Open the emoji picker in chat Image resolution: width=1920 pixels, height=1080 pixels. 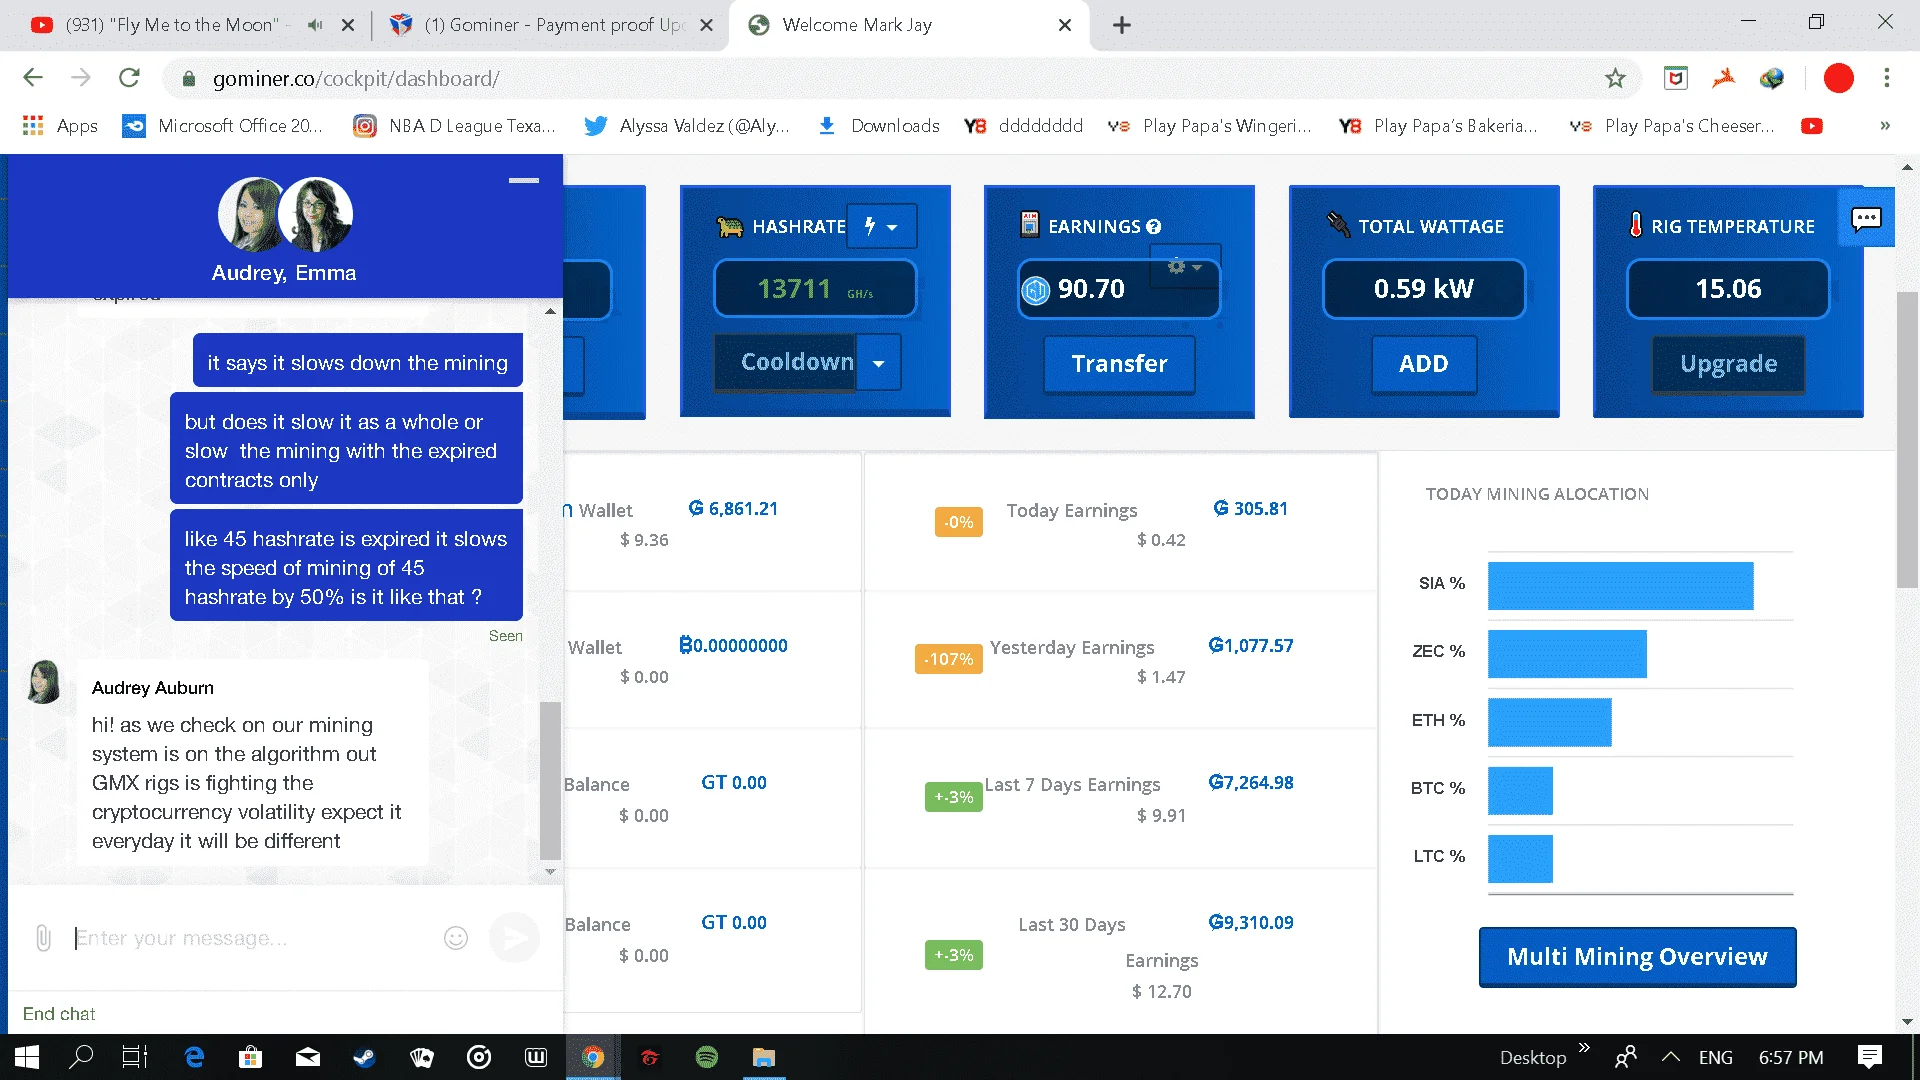point(456,938)
